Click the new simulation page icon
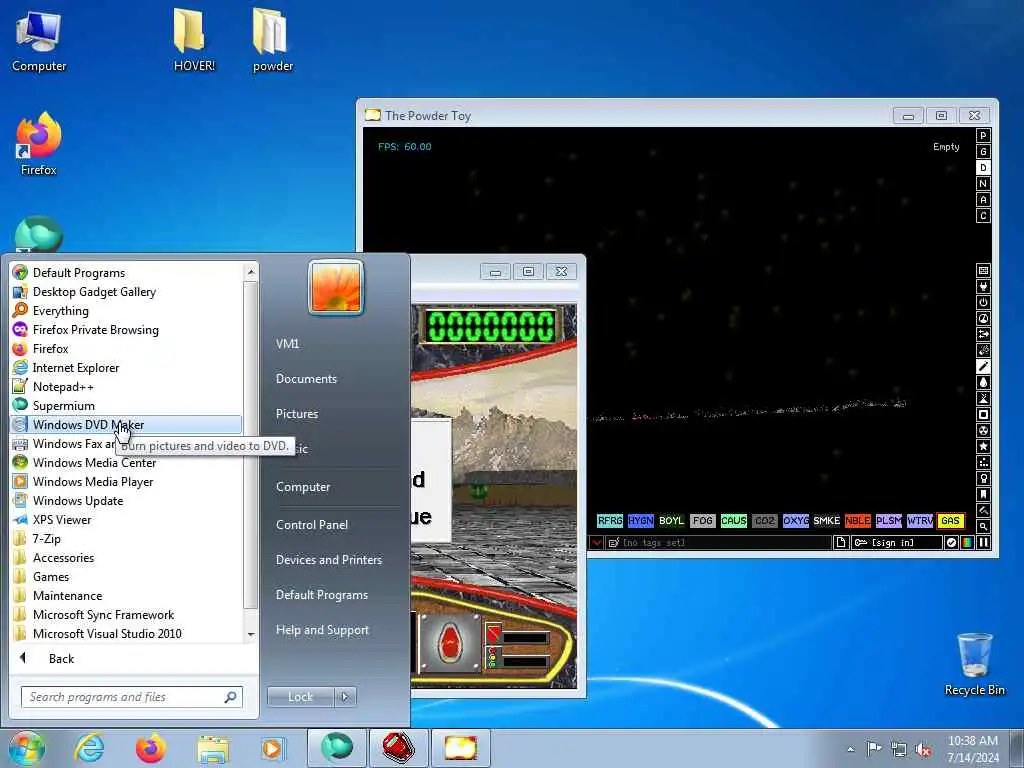The width and height of the screenshot is (1024, 768). click(x=841, y=543)
